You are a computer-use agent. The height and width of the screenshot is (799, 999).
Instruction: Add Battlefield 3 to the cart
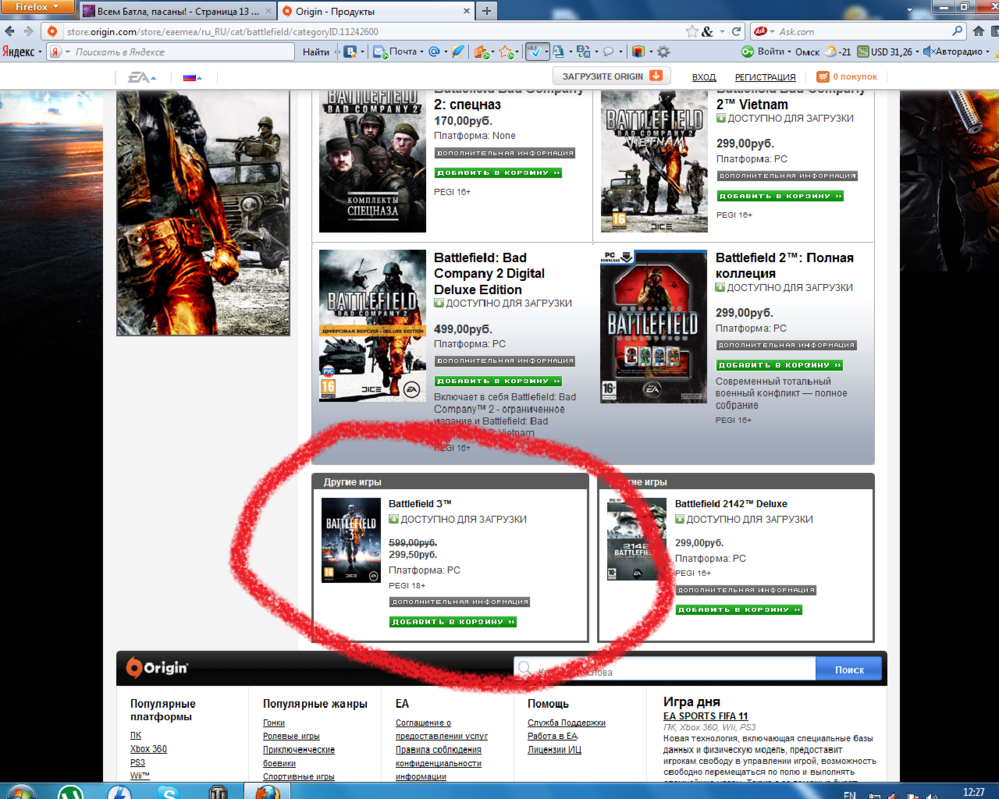pos(452,621)
